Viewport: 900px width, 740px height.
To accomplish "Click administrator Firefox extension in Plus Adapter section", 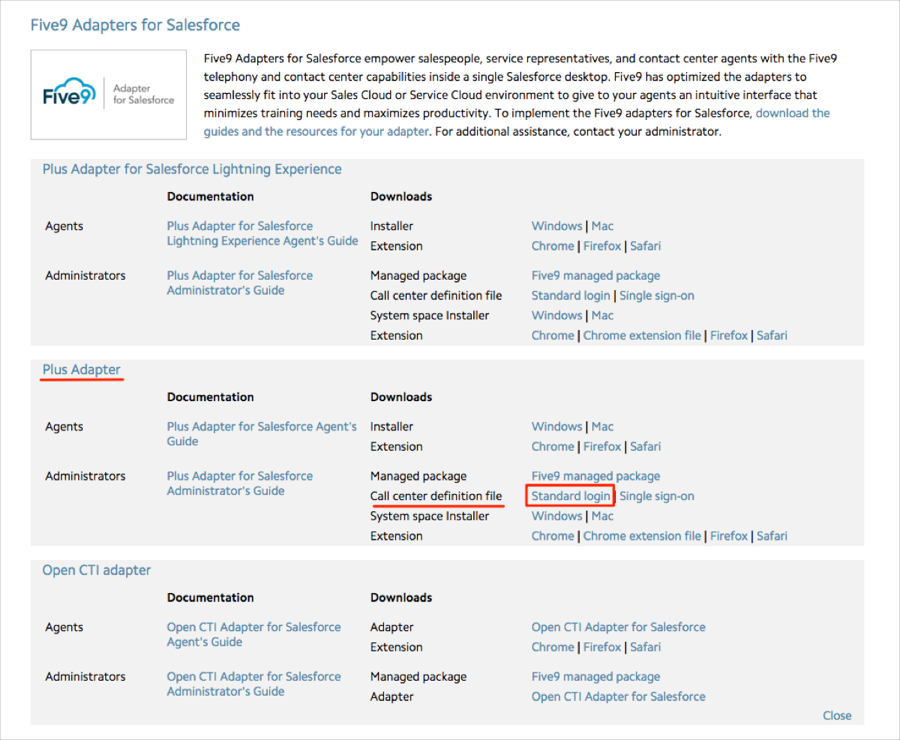I will 728,536.
